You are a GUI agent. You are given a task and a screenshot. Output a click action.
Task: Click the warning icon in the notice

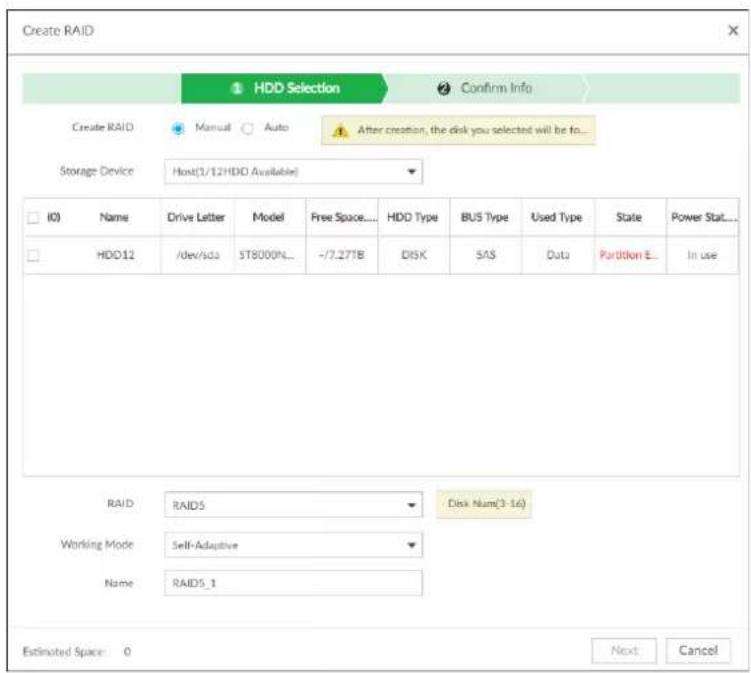click(340, 130)
